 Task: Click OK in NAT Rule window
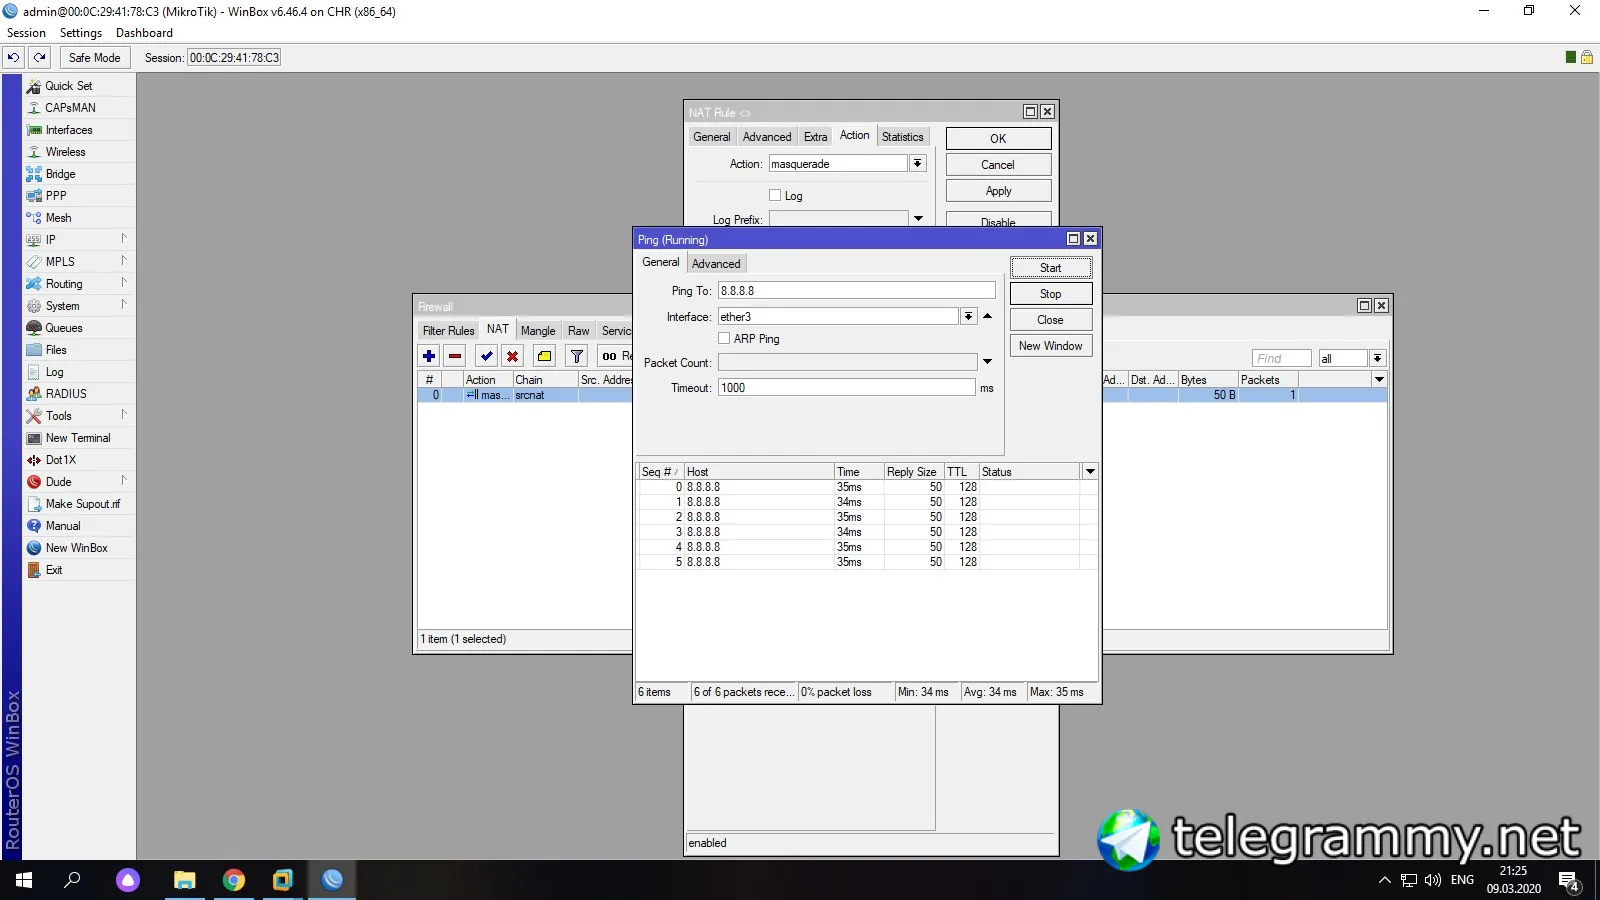(x=998, y=139)
